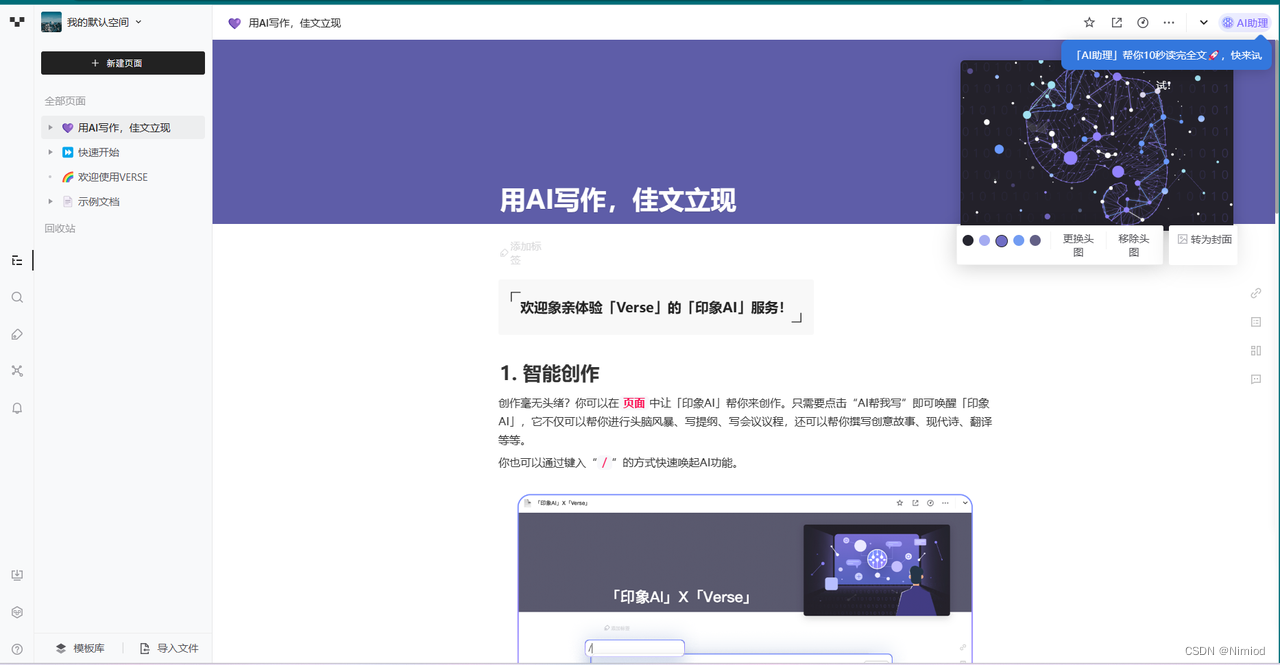This screenshot has height=665, width=1280.
Task: Click the workspace avatar image
Action: pos(51,22)
